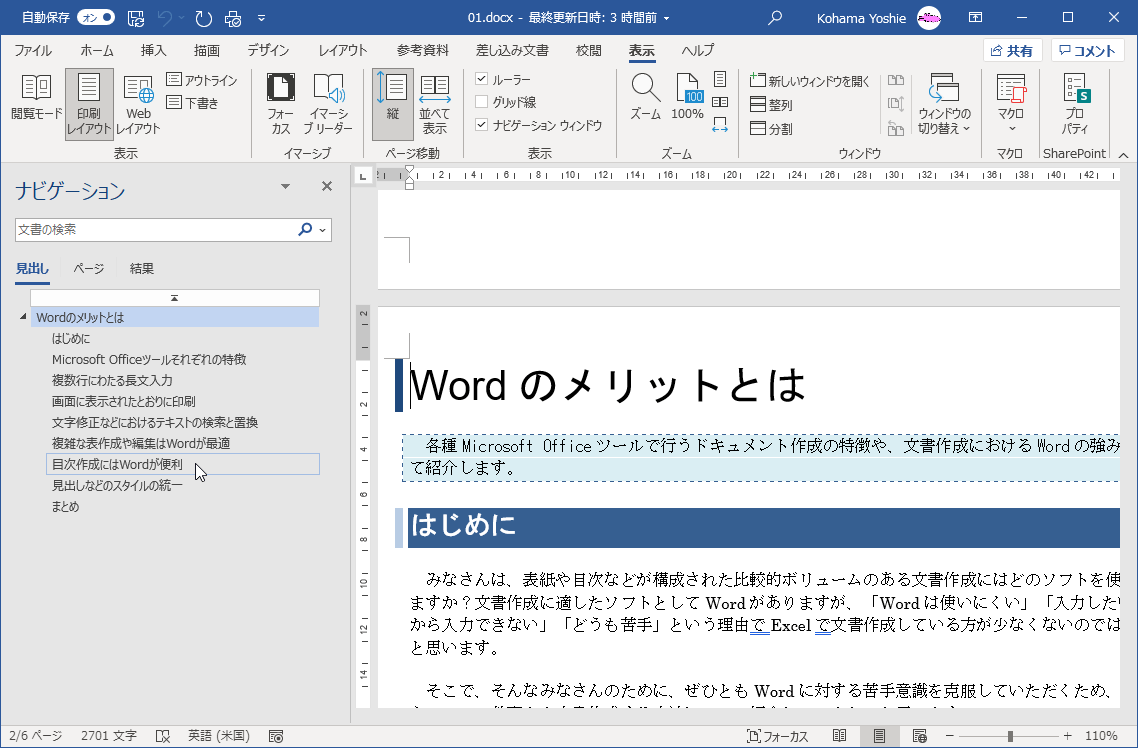Collapse the Wordのメリットとは heading in navigation
Screen dimensions: 1138x748
[23, 318]
